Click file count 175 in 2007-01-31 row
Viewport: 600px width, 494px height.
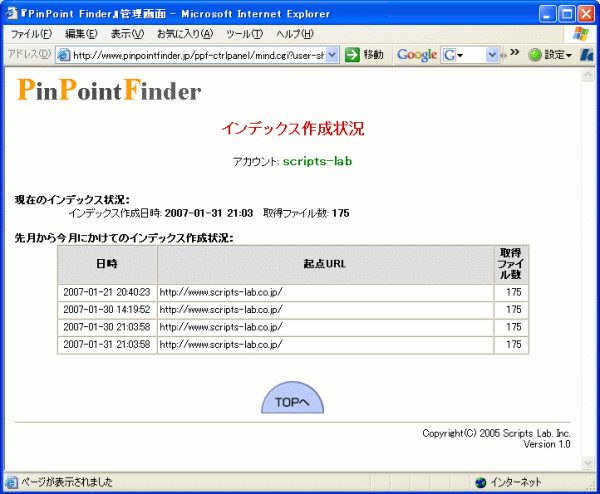[x=514, y=344]
